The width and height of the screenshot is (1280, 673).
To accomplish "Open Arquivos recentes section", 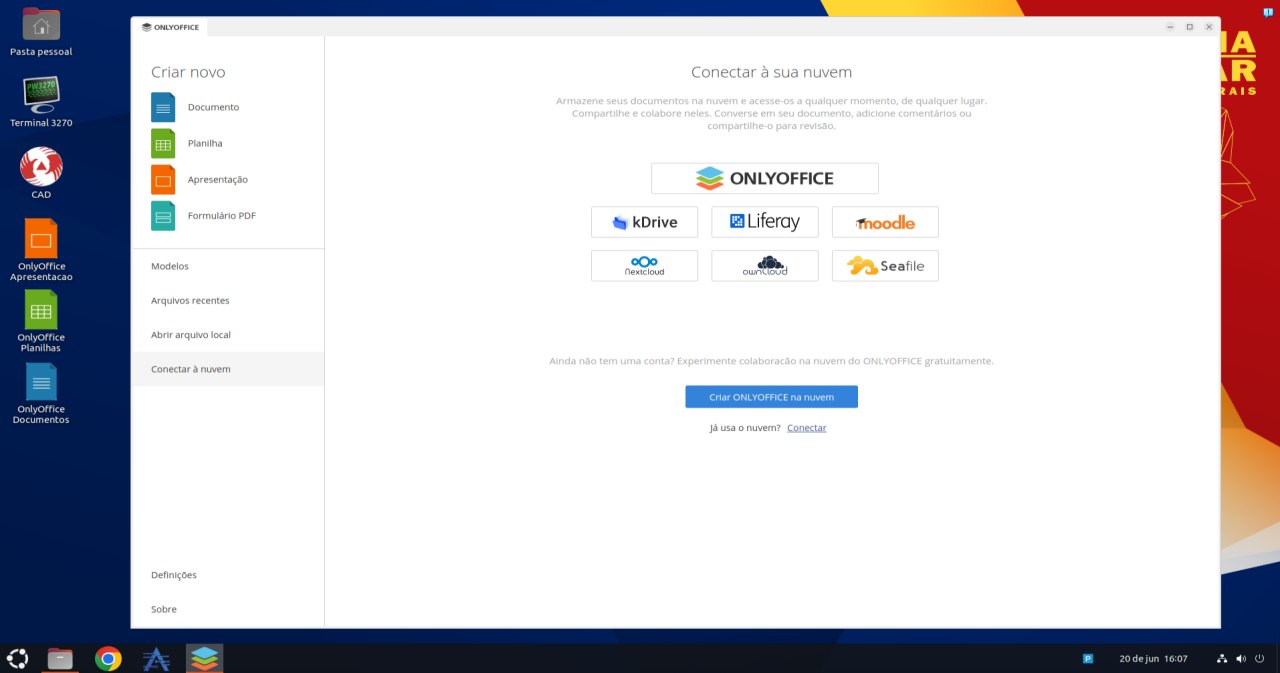I will 190,300.
